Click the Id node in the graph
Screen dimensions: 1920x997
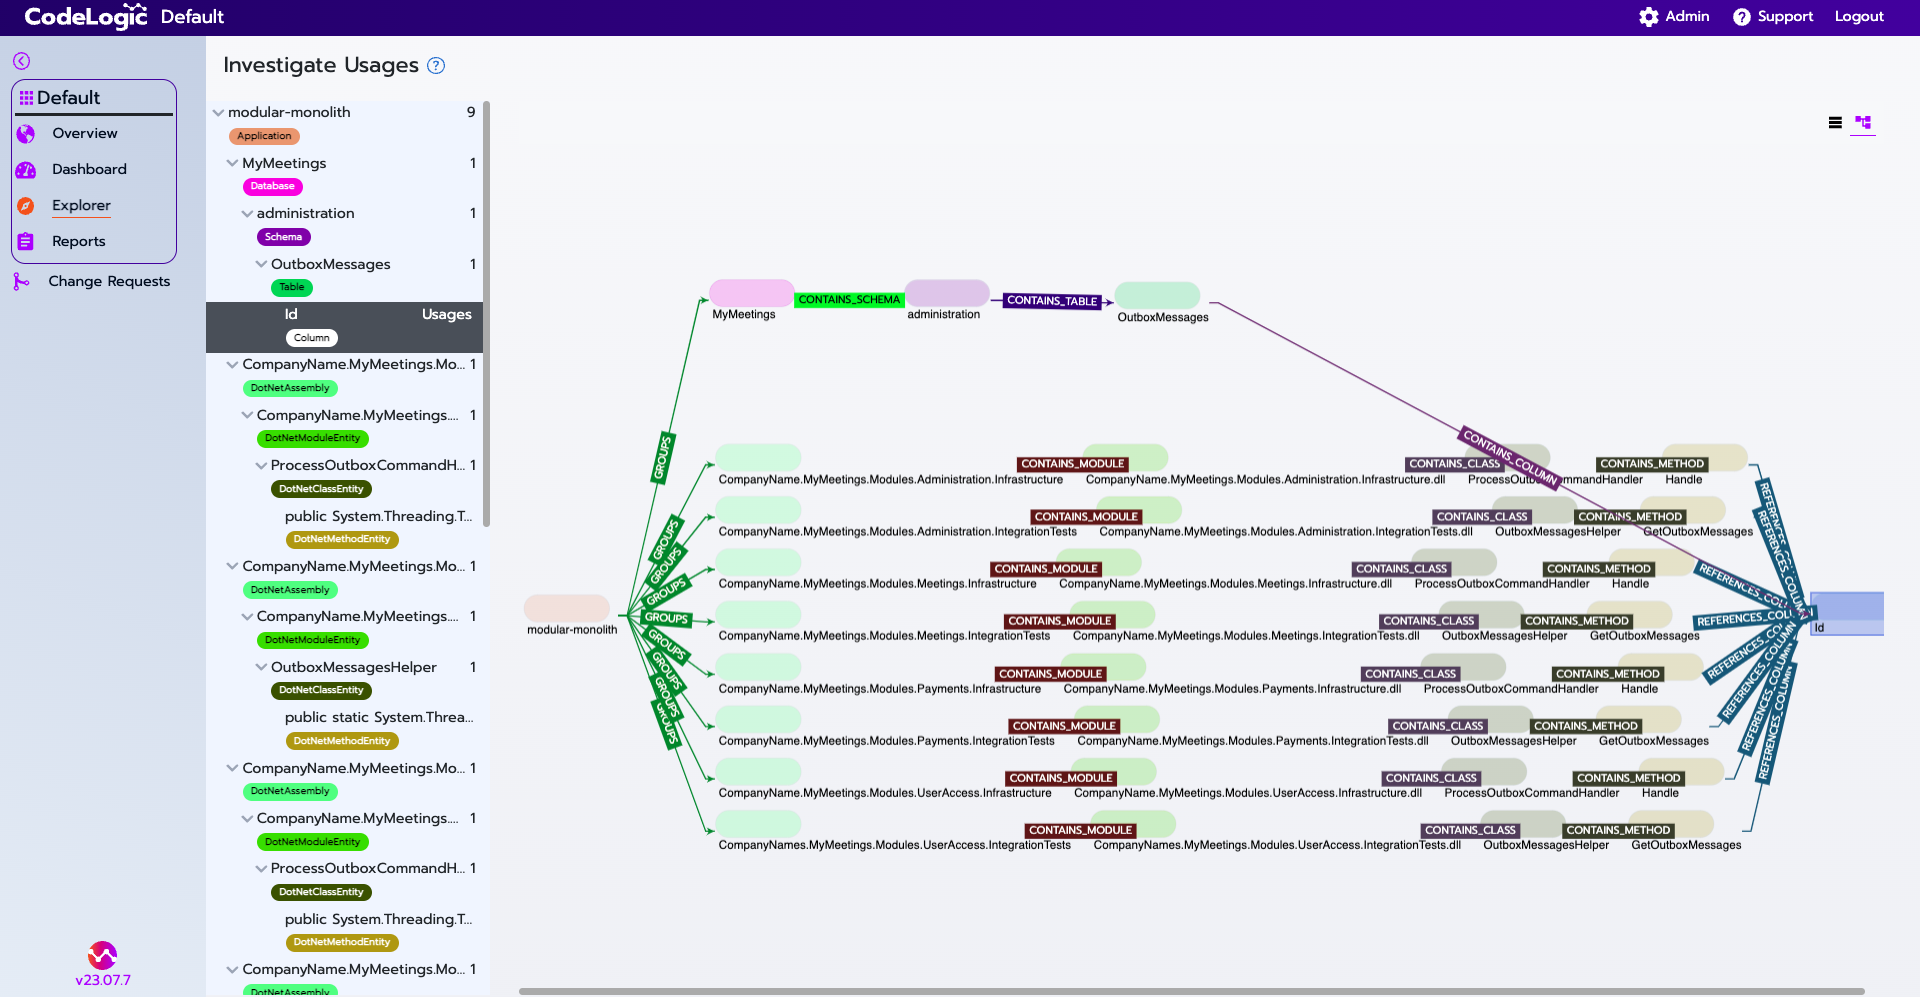[1846, 614]
